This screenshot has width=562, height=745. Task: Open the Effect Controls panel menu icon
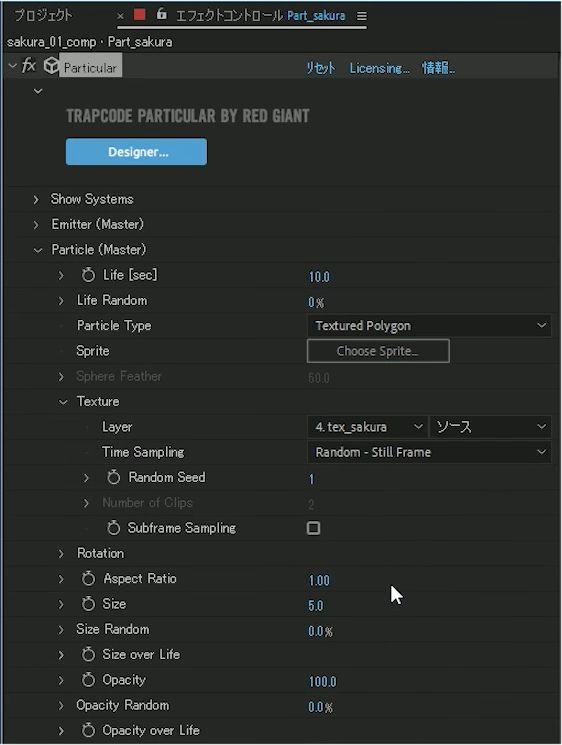click(x=362, y=16)
